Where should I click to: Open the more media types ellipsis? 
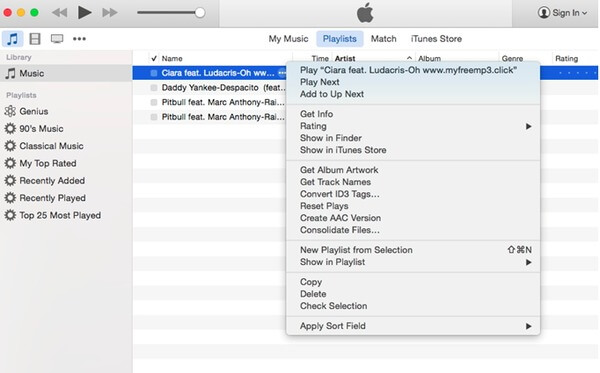pyautogui.click(x=79, y=39)
